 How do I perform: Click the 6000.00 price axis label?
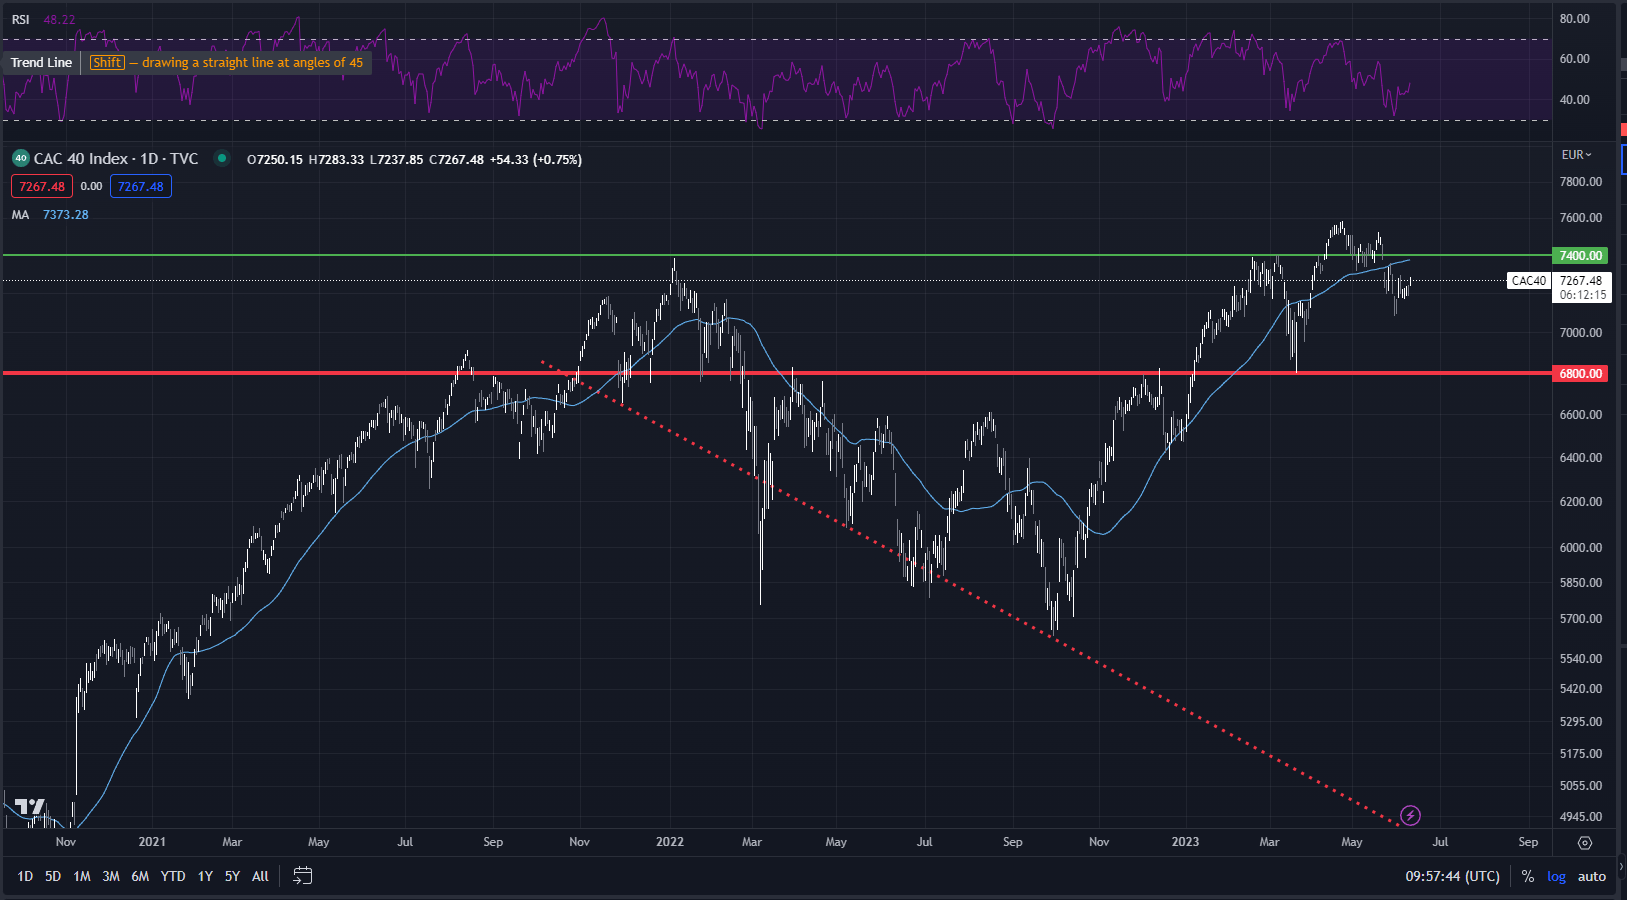1580,548
